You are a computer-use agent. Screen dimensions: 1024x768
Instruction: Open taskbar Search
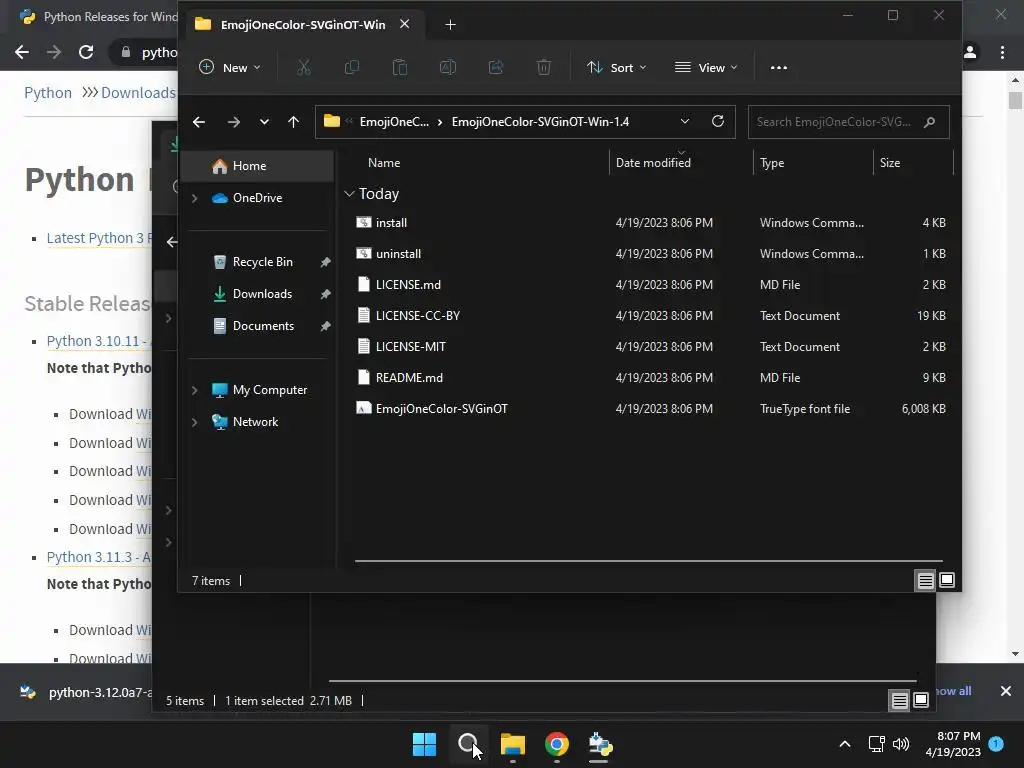click(x=468, y=744)
